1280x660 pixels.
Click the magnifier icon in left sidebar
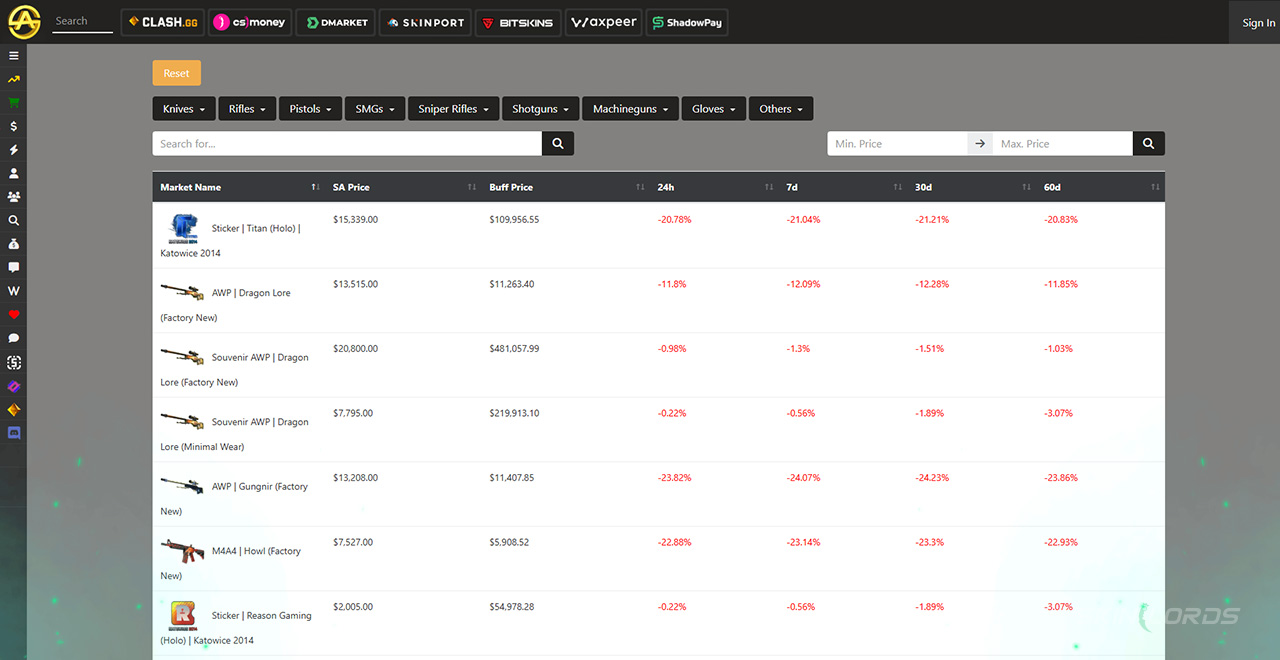14,221
